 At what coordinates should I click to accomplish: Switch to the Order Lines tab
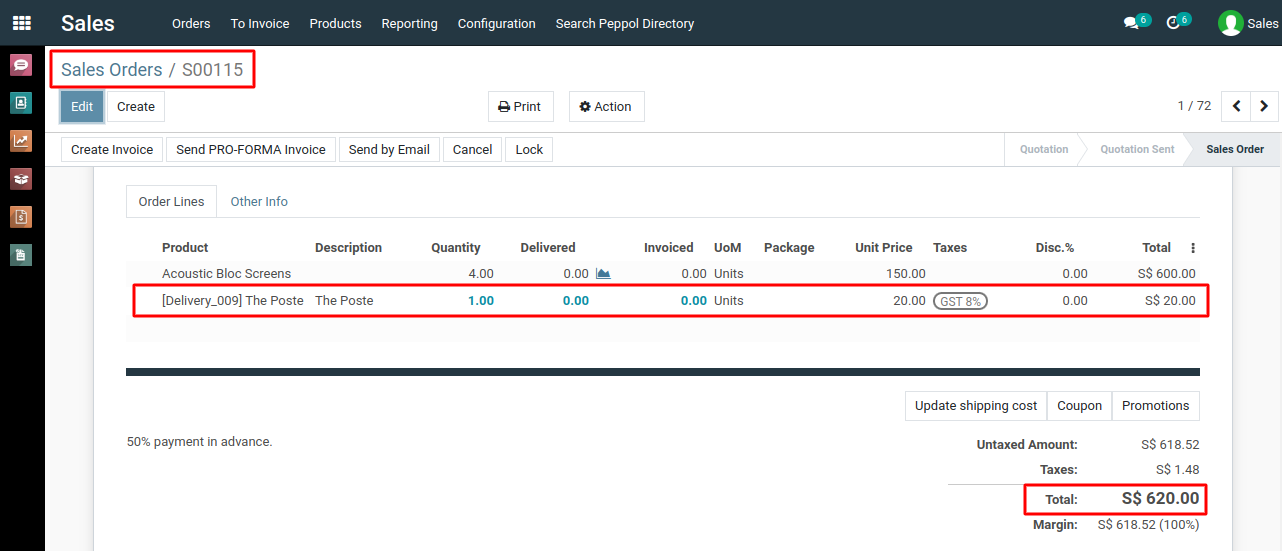[x=171, y=201]
